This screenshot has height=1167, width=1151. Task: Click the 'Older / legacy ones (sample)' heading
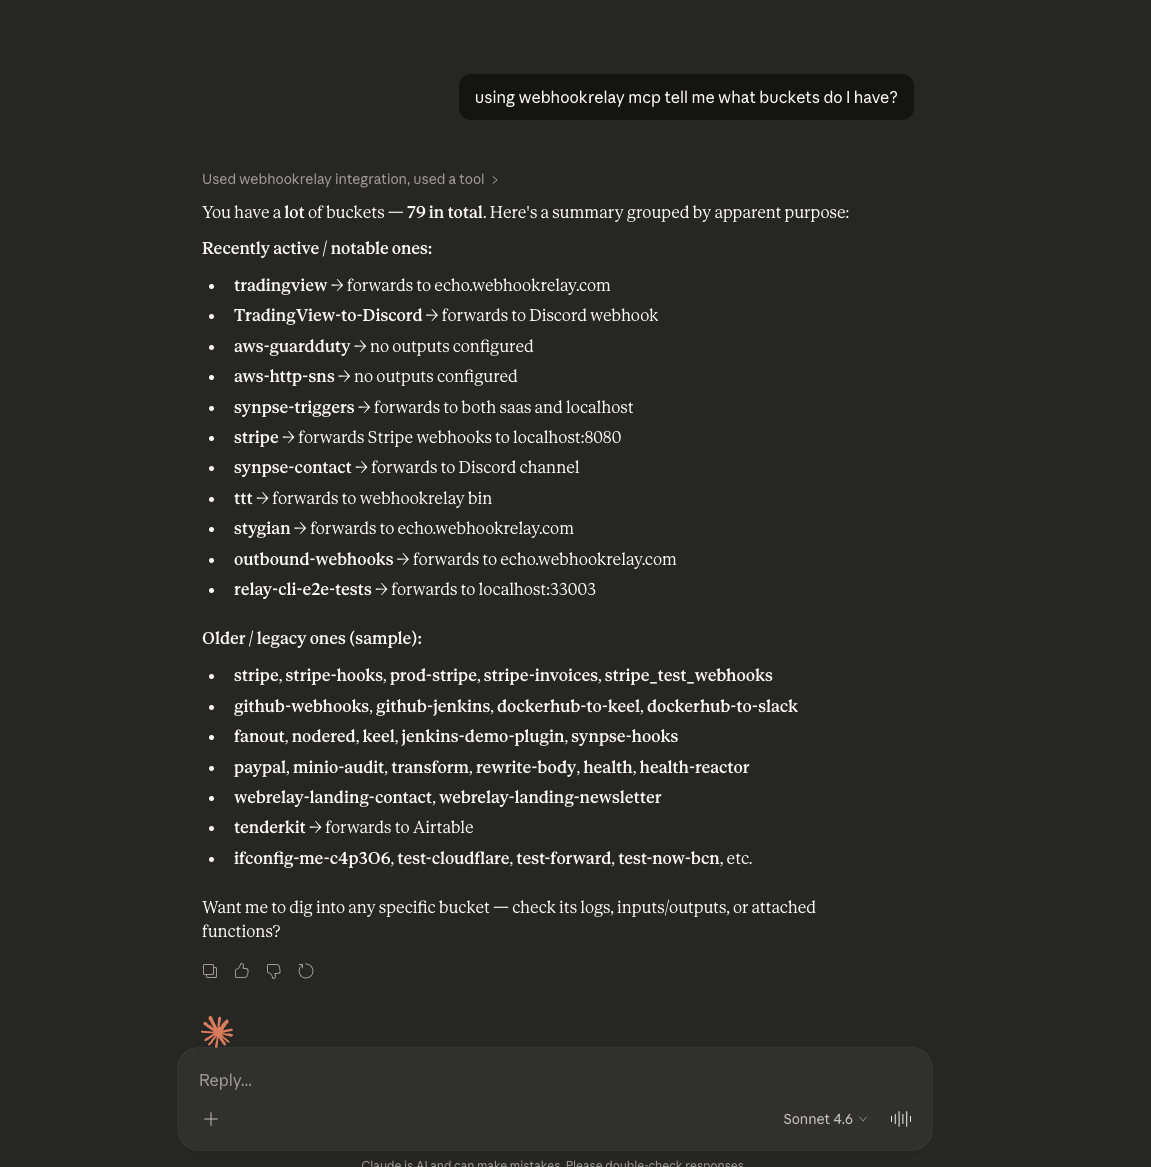click(312, 638)
